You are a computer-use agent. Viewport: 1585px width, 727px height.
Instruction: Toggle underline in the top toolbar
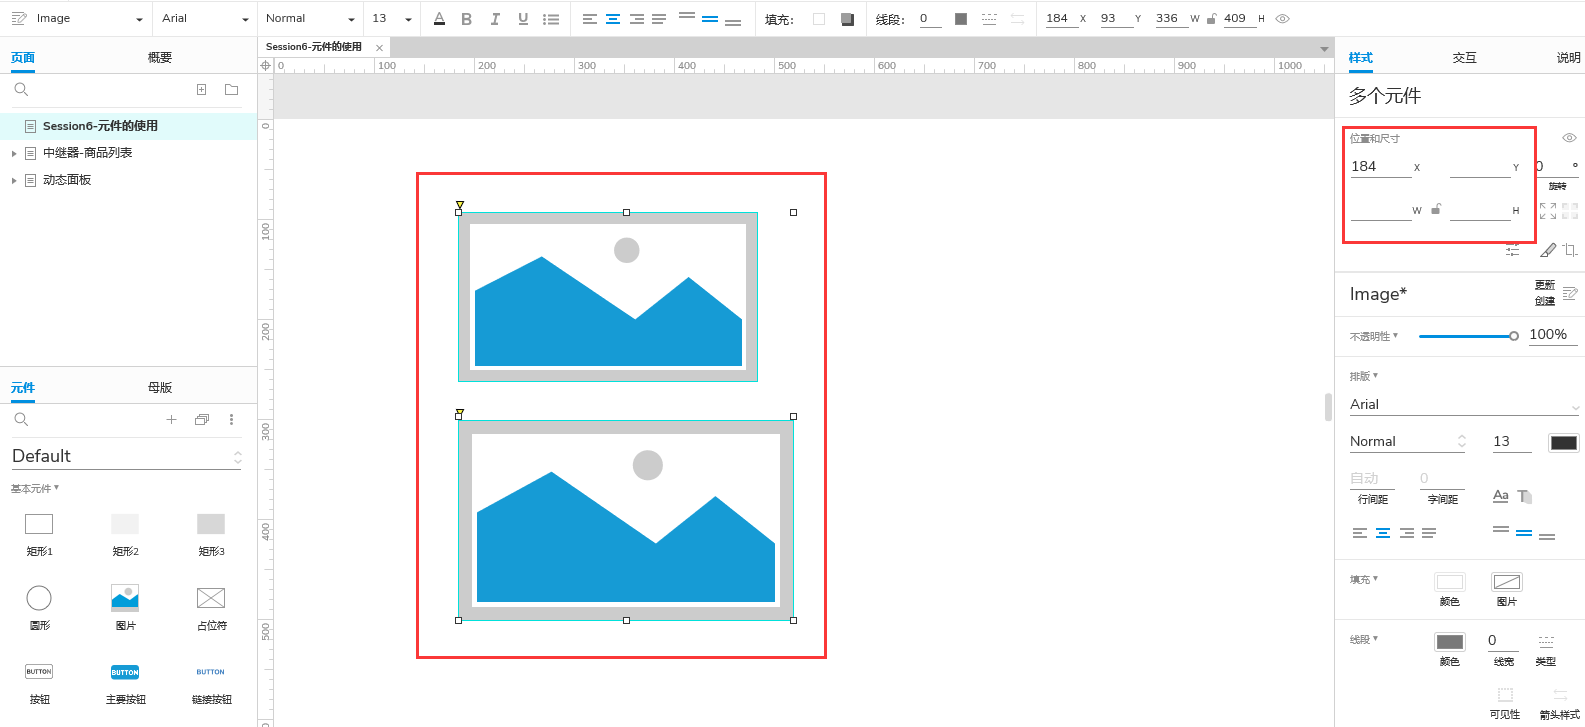pyautogui.click(x=523, y=19)
